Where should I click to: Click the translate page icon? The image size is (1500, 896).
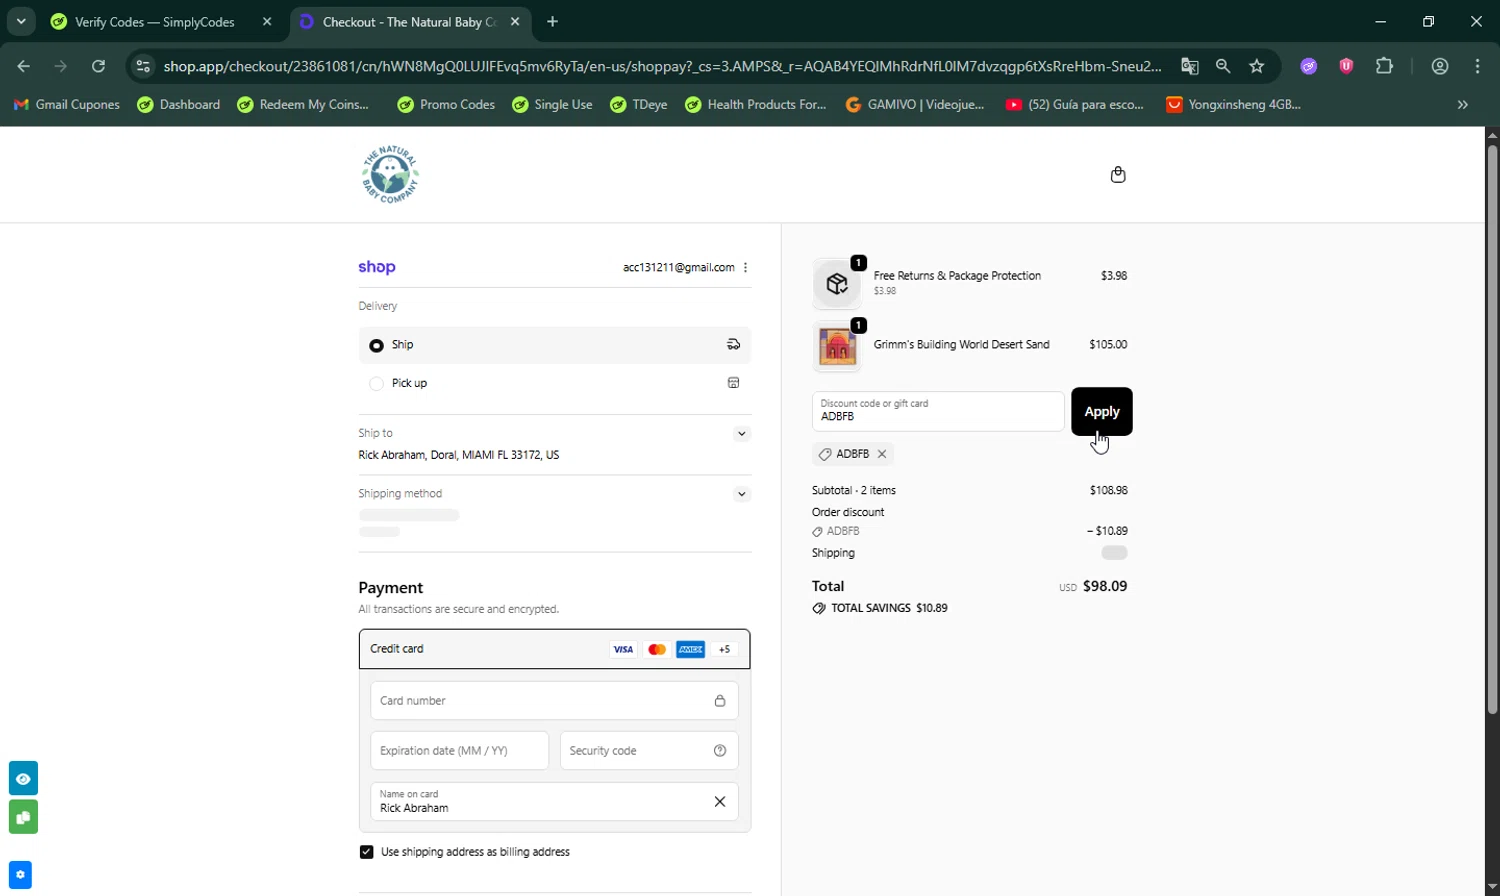(1189, 66)
